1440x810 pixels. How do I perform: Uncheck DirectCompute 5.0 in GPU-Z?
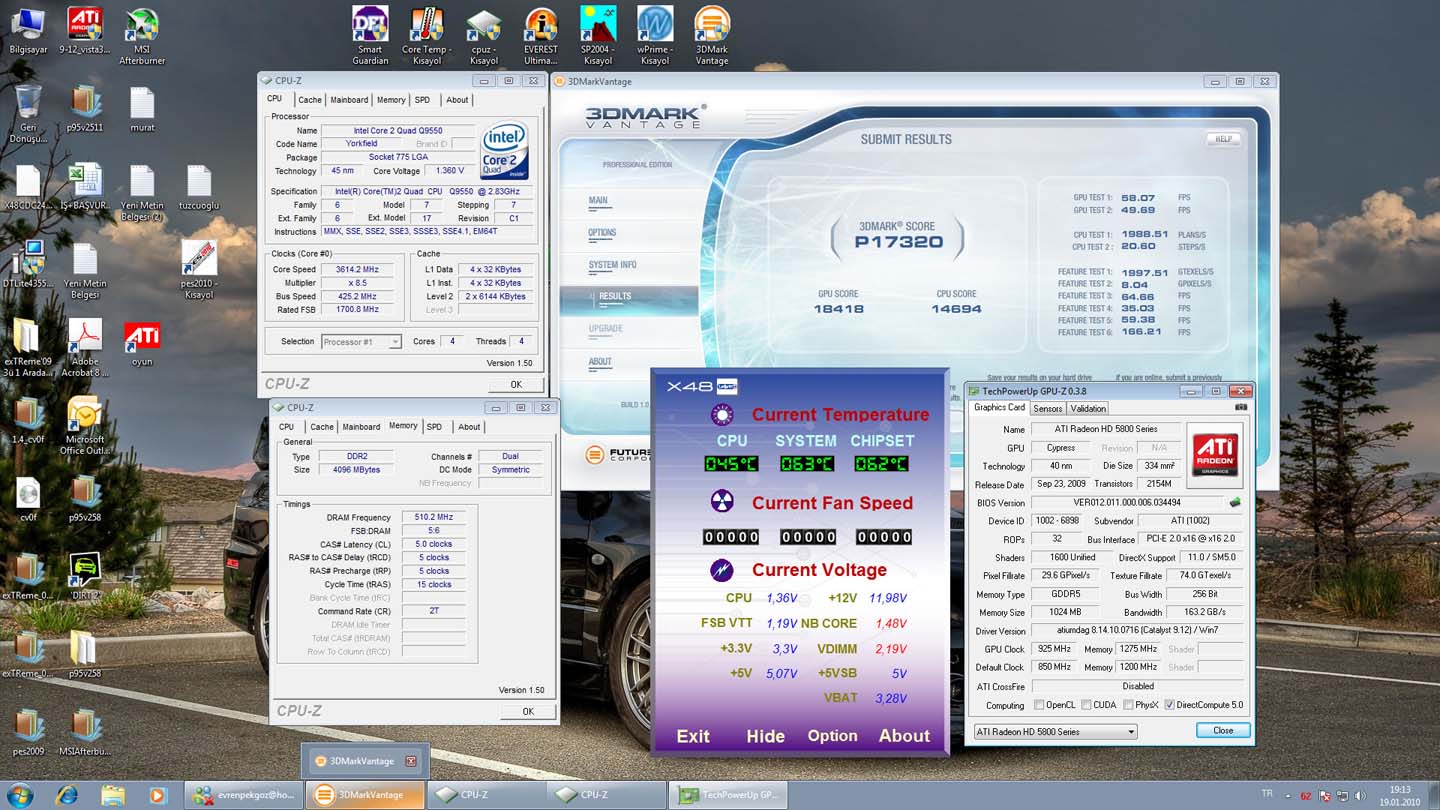(x=1170, y=705)
